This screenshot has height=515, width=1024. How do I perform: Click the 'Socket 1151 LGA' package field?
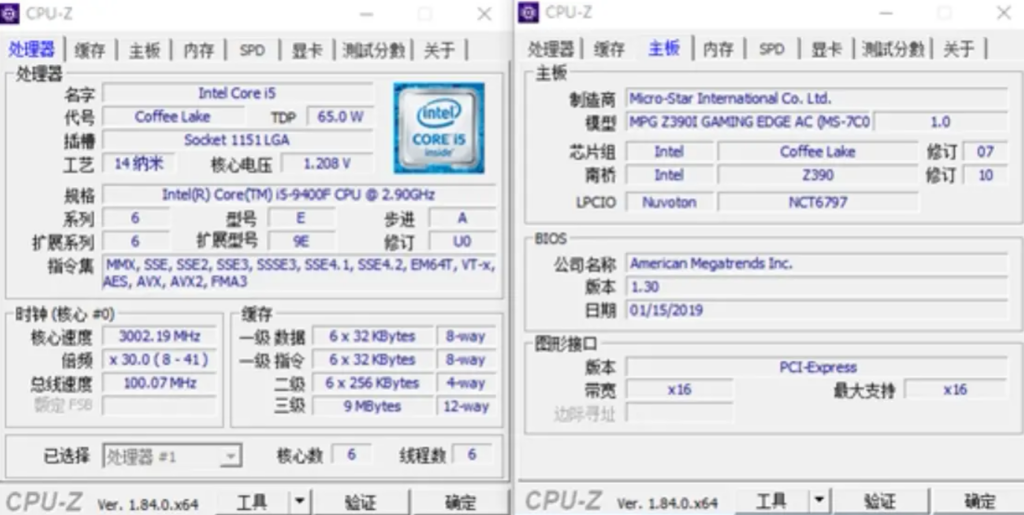238,140
